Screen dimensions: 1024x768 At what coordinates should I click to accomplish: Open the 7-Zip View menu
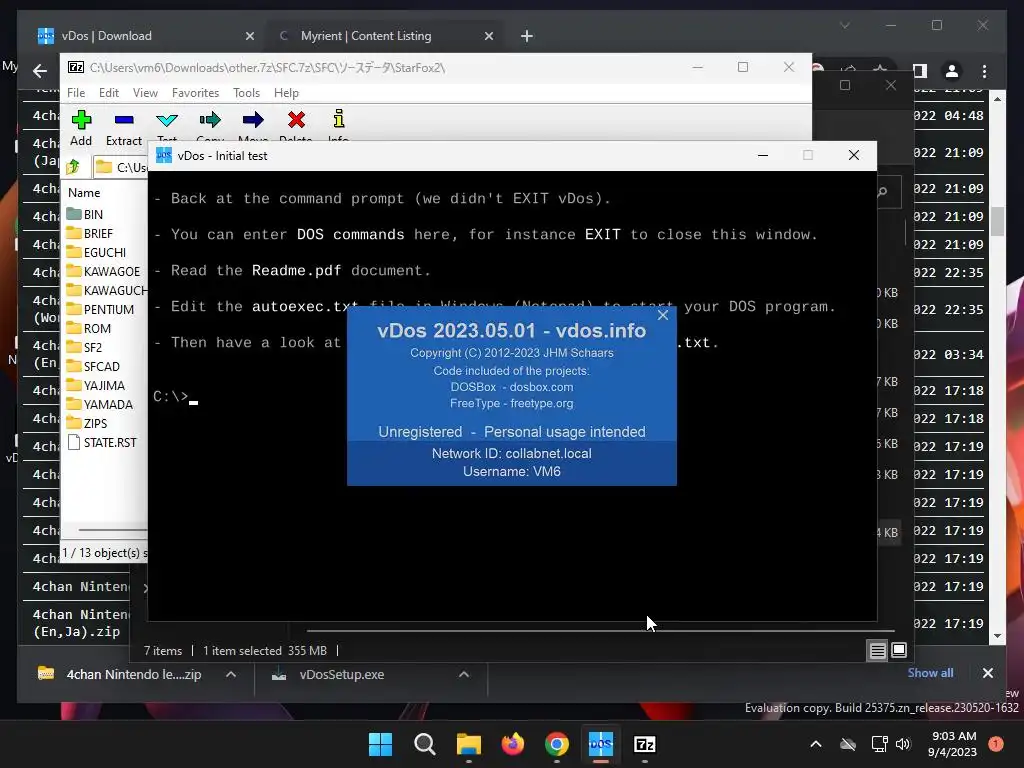click(x=145, y=93)
